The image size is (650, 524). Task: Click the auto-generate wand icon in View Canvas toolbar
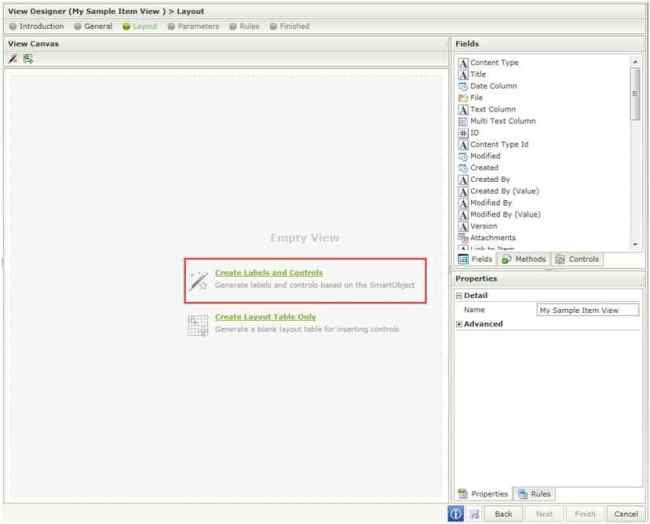coord(13,59)
